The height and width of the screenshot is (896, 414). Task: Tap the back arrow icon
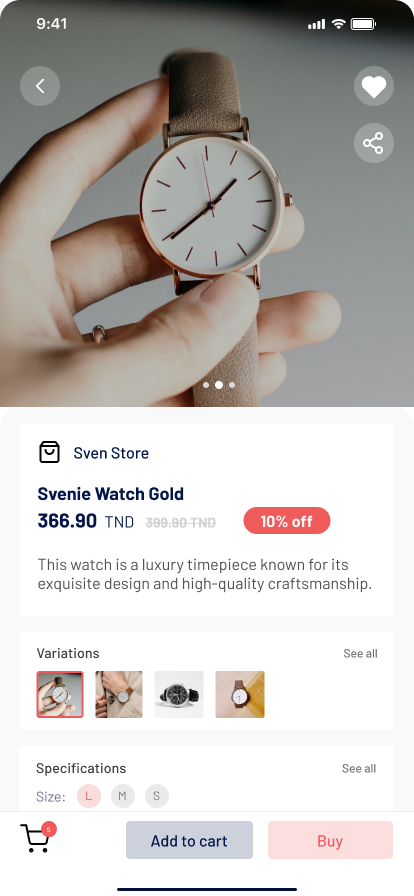40,86
